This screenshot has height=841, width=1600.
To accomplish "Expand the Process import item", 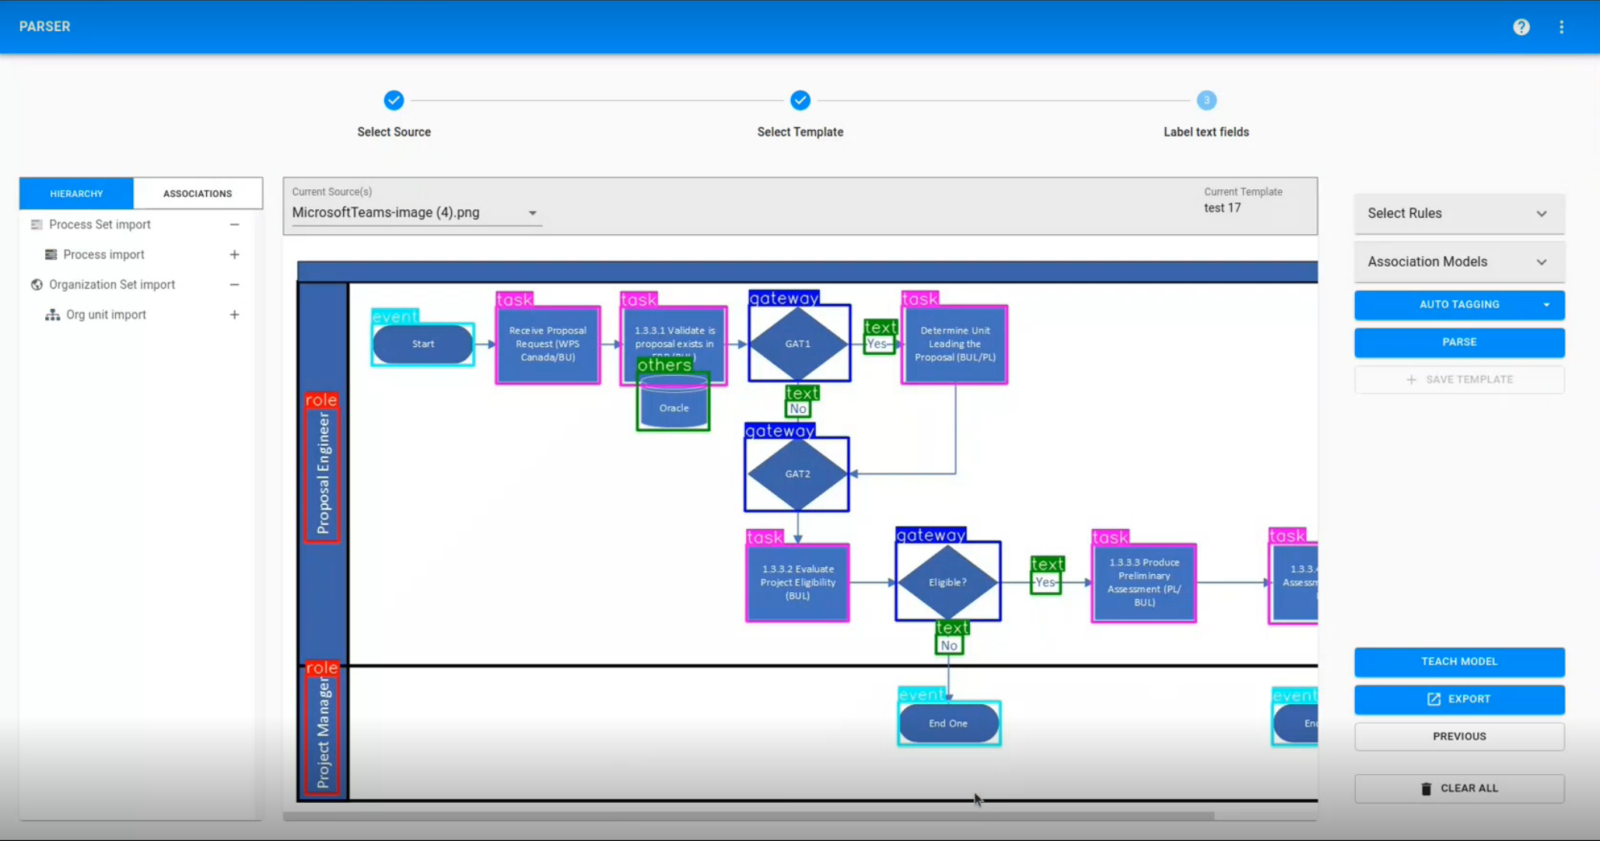I will click(234, 255).
